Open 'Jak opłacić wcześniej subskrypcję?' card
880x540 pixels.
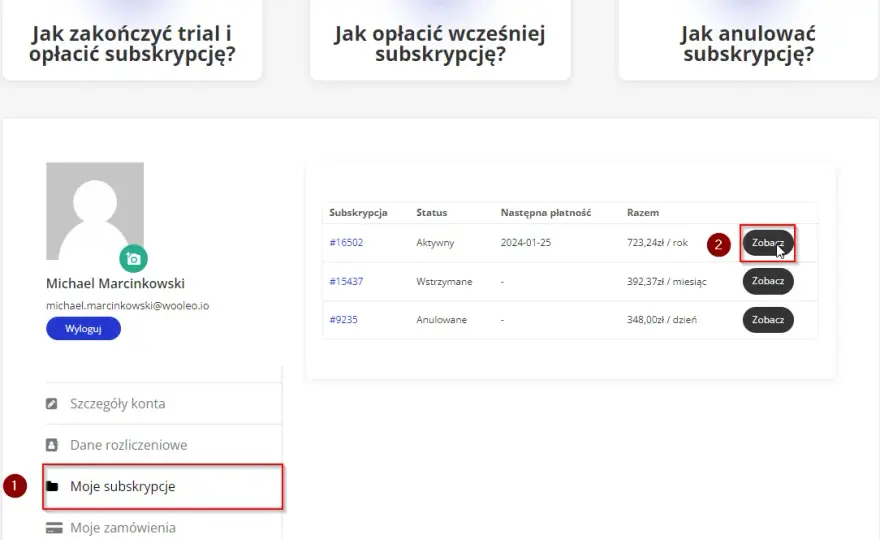[440, 40]
